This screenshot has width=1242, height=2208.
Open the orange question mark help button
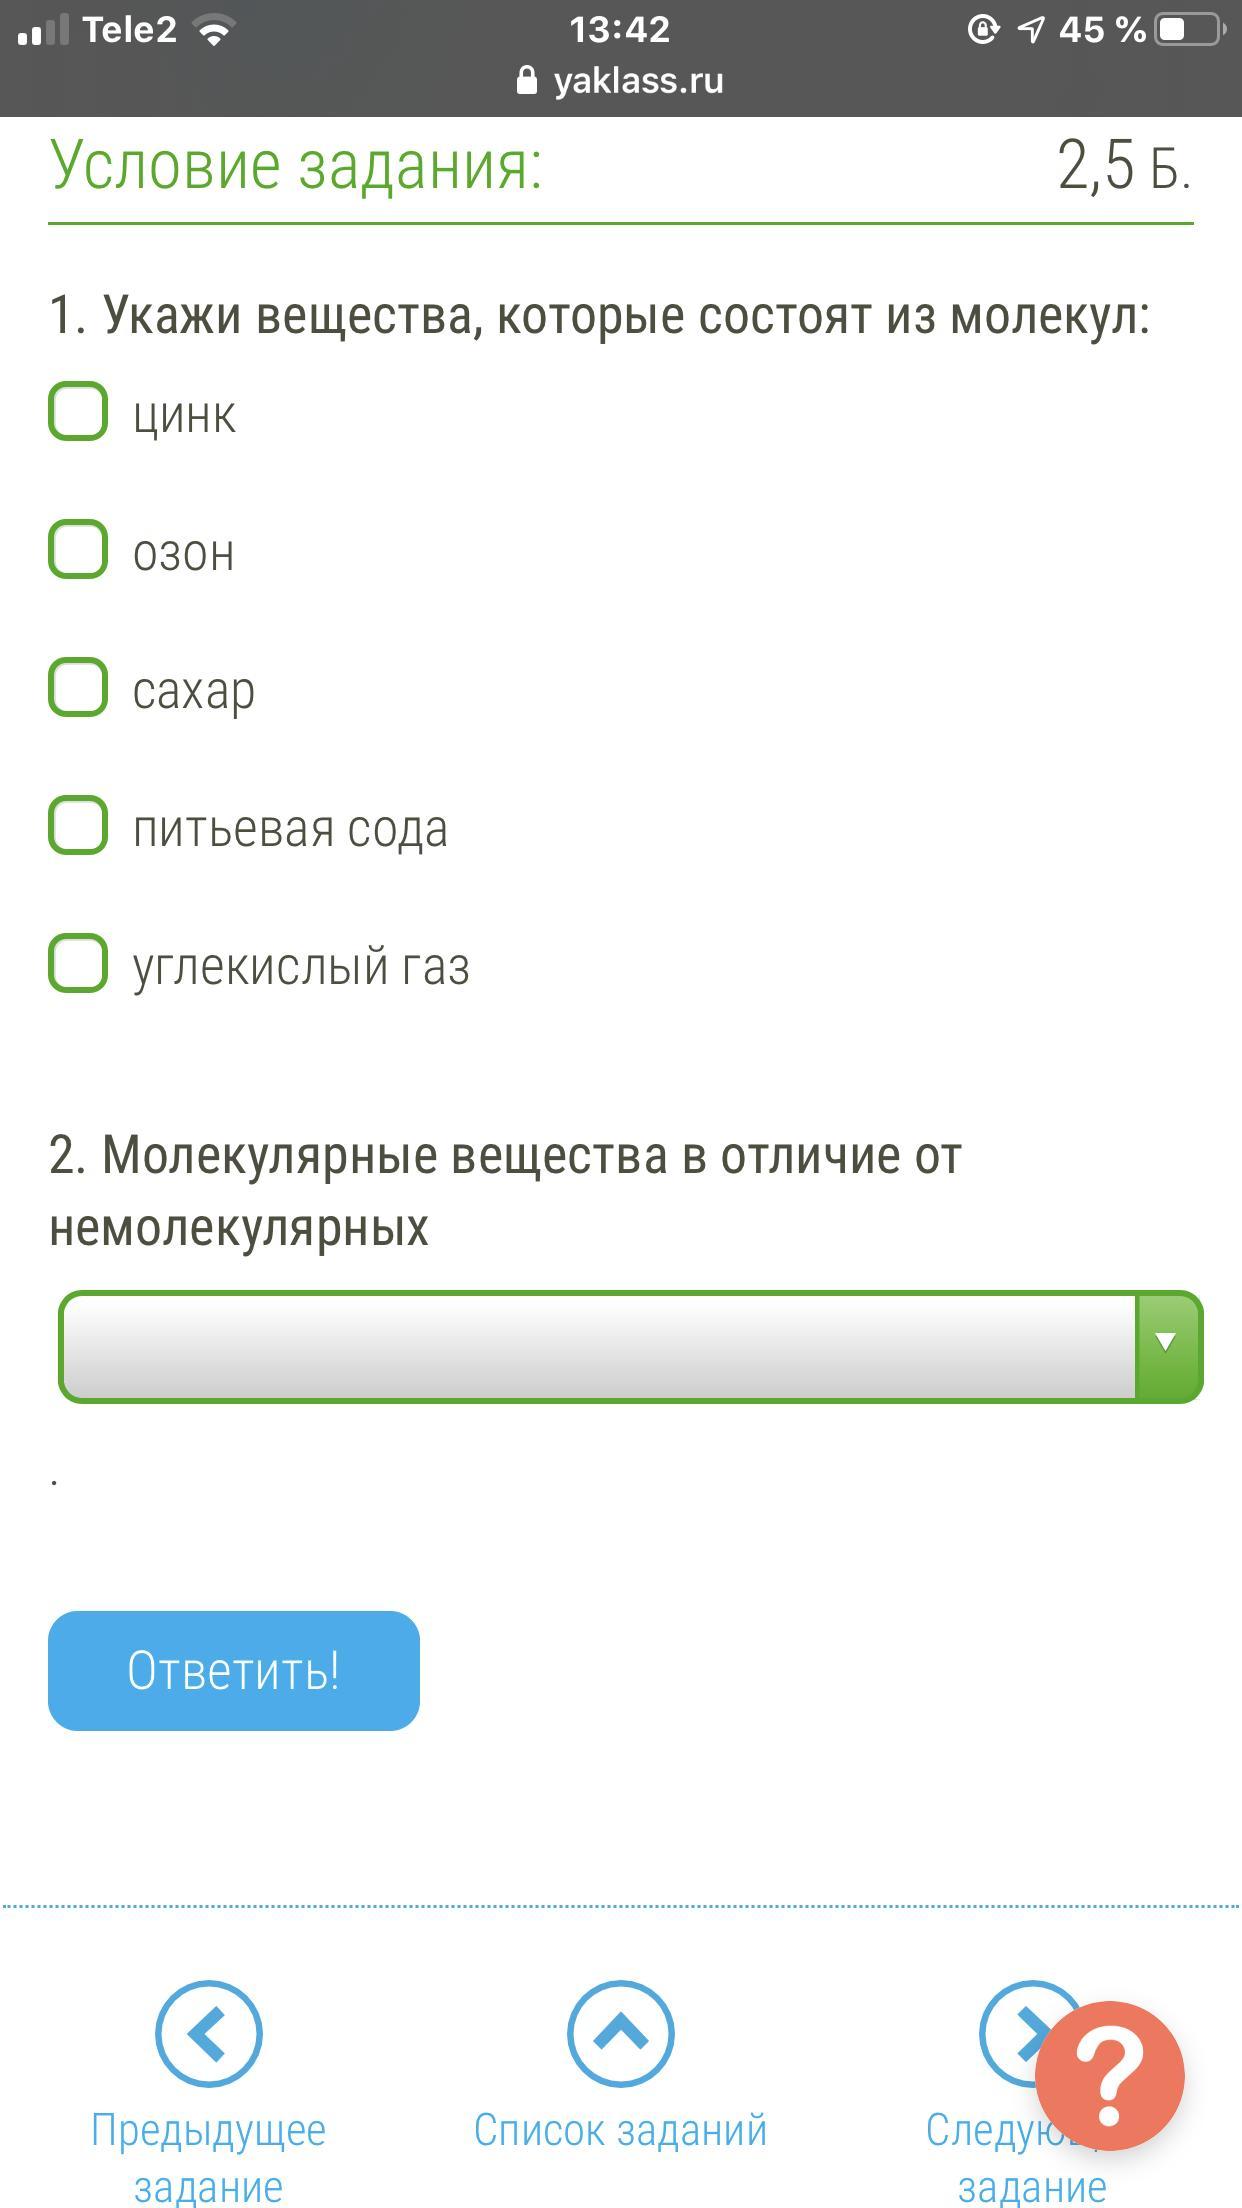1109,2076
